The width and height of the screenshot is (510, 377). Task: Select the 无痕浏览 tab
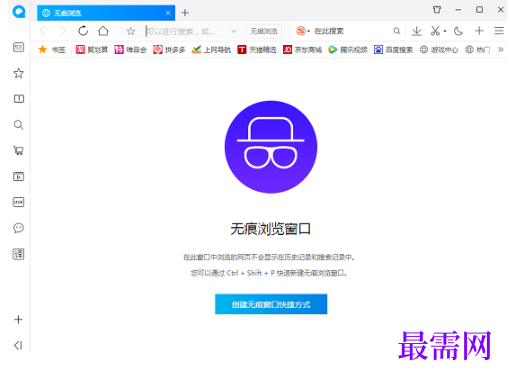click(106, 13)
